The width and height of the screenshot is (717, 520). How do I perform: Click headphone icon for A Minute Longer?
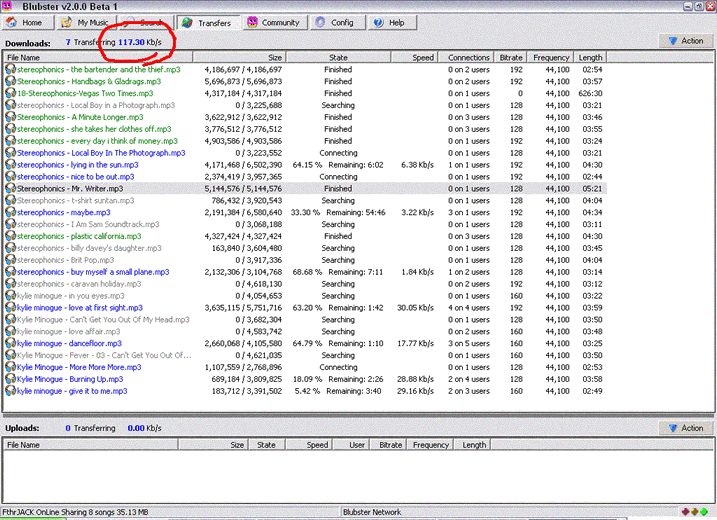[10, 117]
